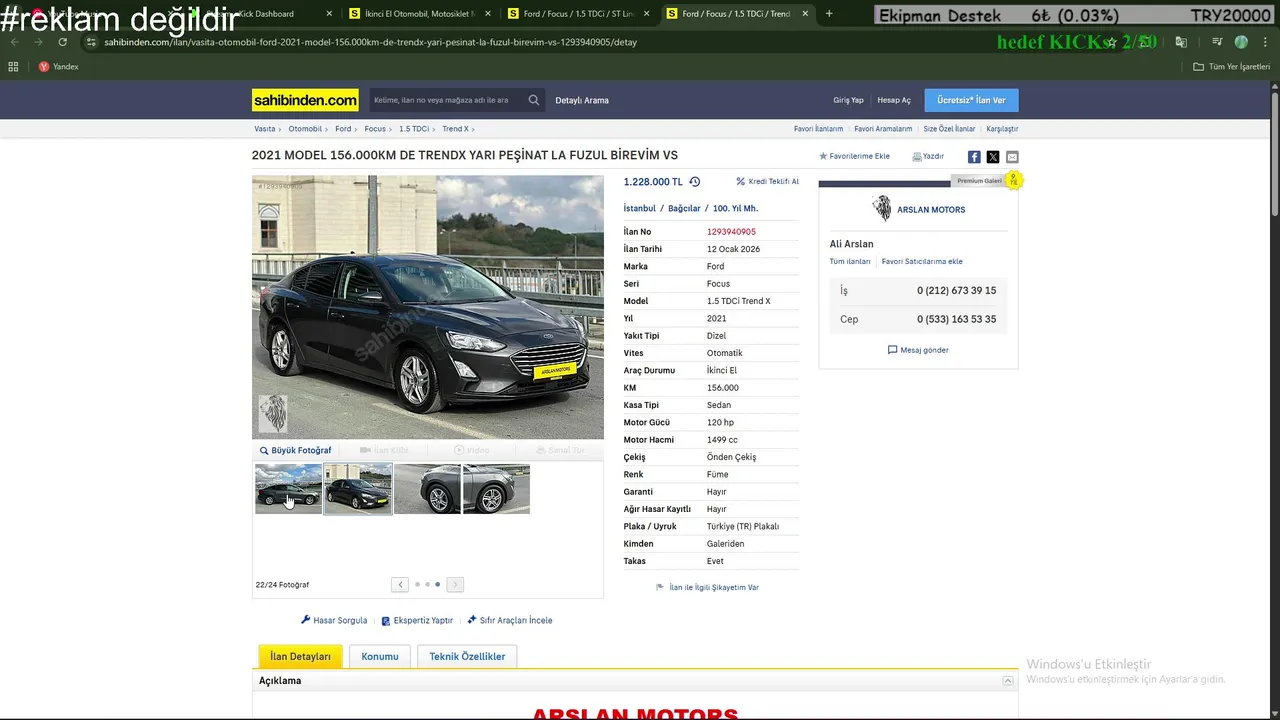
Task: Click Ford breadcrumb
Action: click(343, 129)
